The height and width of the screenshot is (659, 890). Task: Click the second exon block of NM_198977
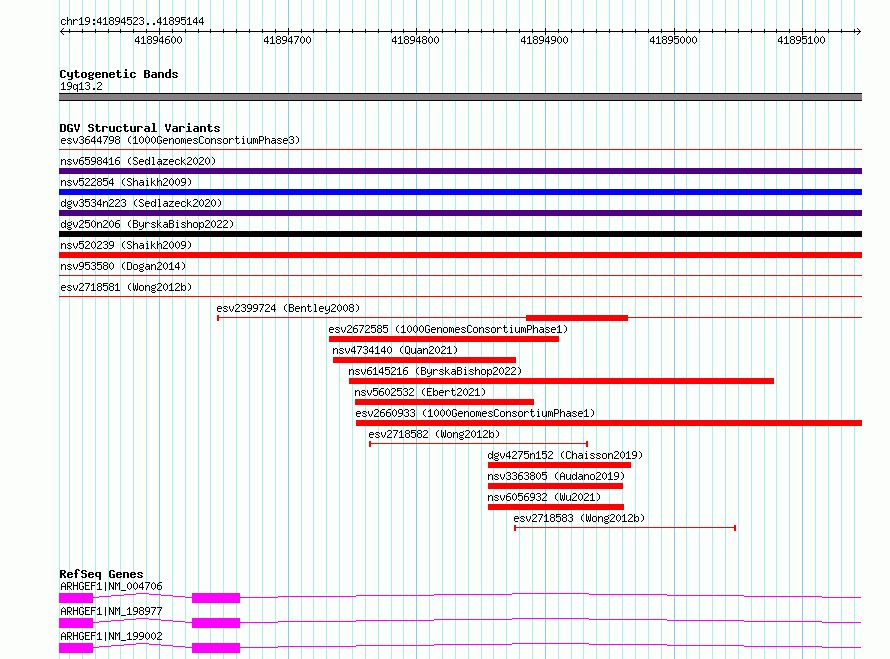[216, 623]
